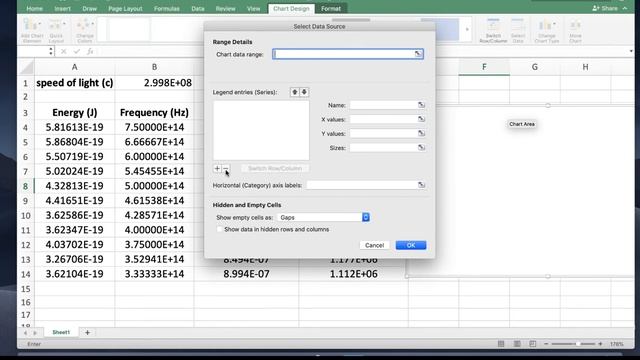640x360 pixels.
Task: Click range picker icon beside Y values
Action: pos(421,133)
